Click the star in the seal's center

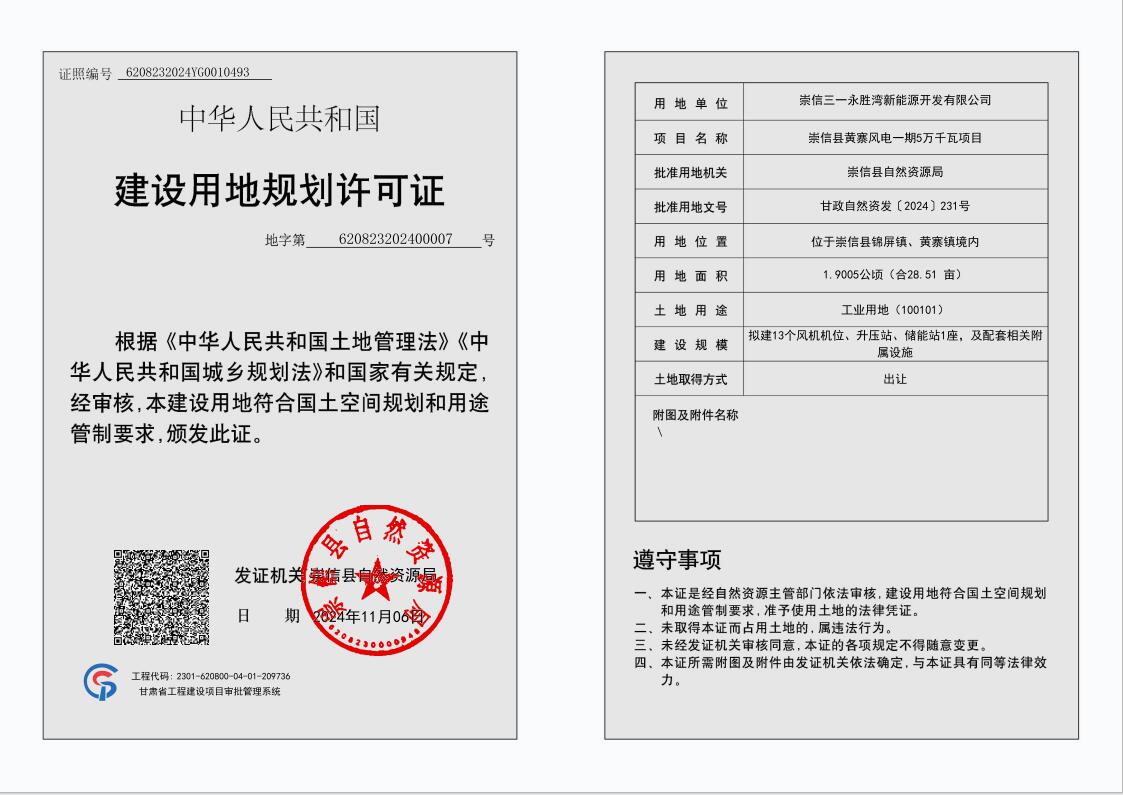pos(377,577)
